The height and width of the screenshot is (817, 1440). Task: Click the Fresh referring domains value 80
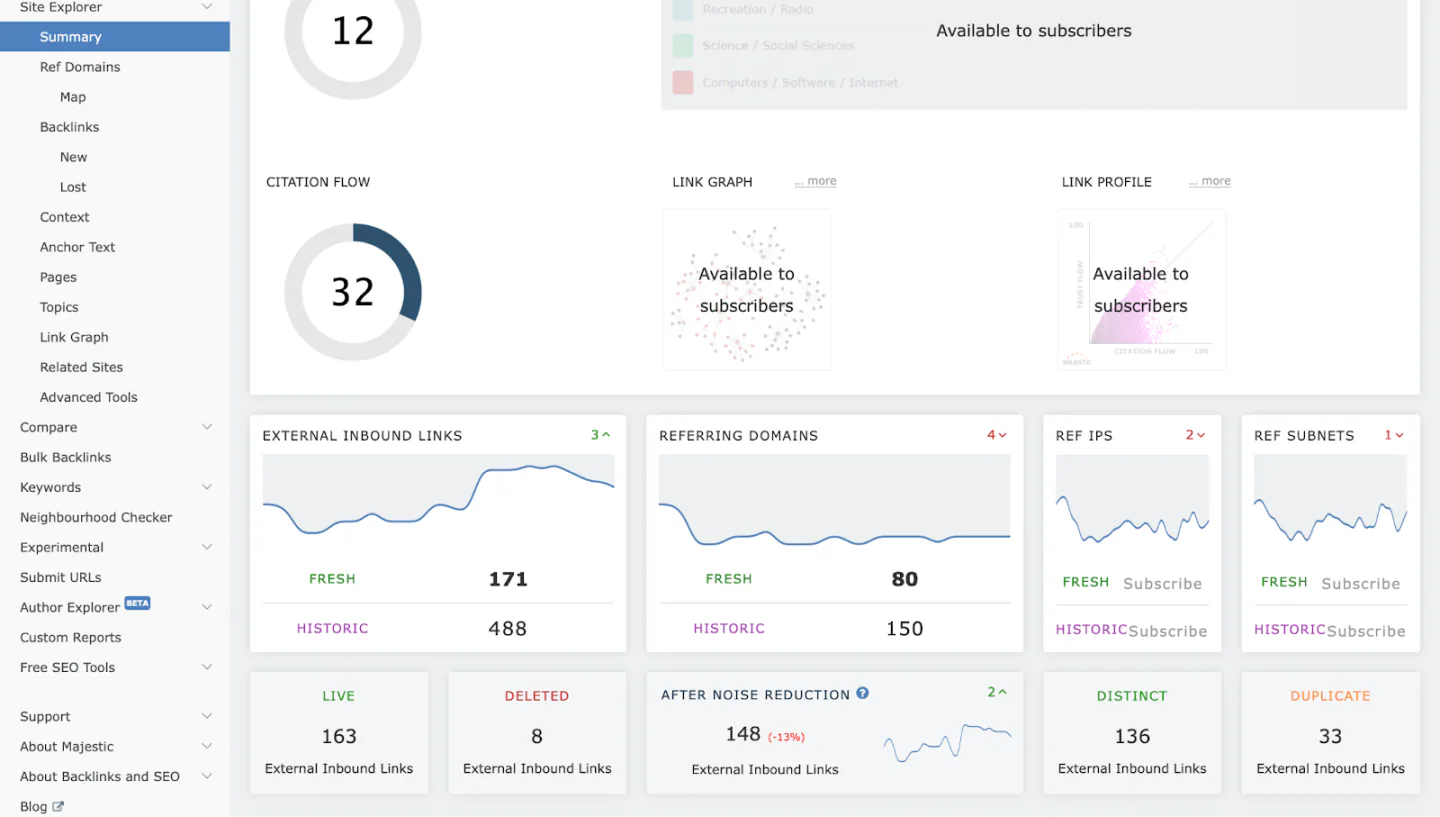[905, 579]
